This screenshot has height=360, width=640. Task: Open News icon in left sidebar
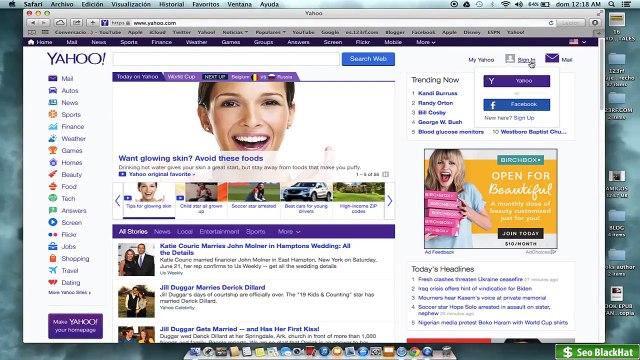point(53,102)
